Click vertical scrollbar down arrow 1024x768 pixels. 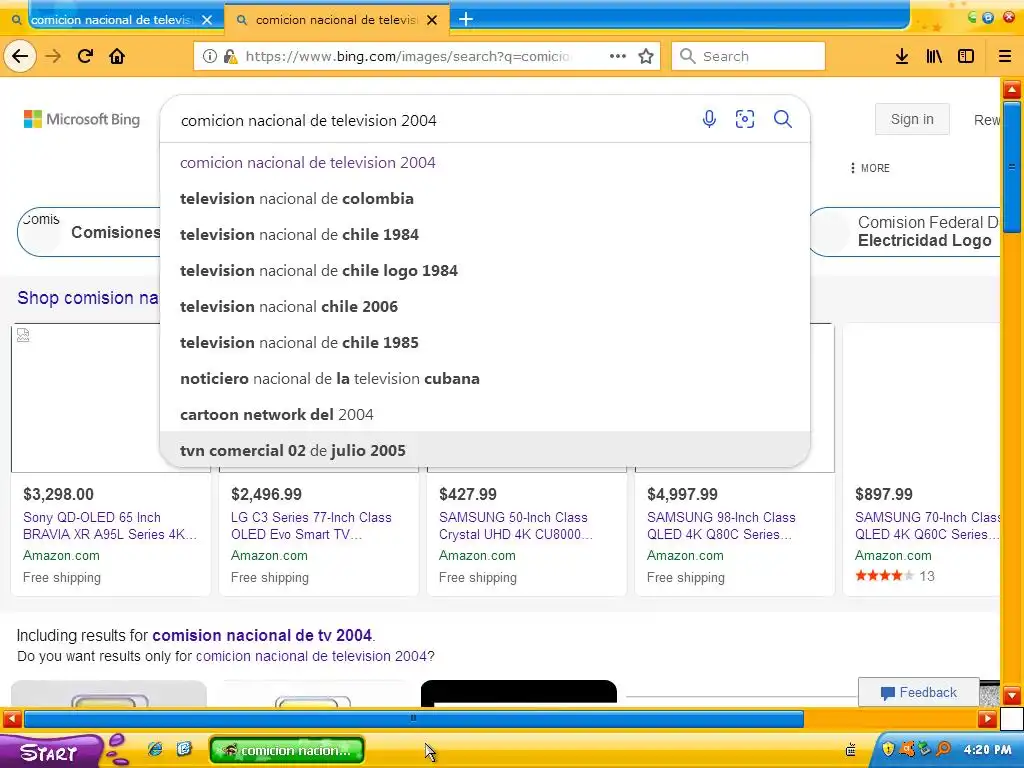click(1012, 696)
